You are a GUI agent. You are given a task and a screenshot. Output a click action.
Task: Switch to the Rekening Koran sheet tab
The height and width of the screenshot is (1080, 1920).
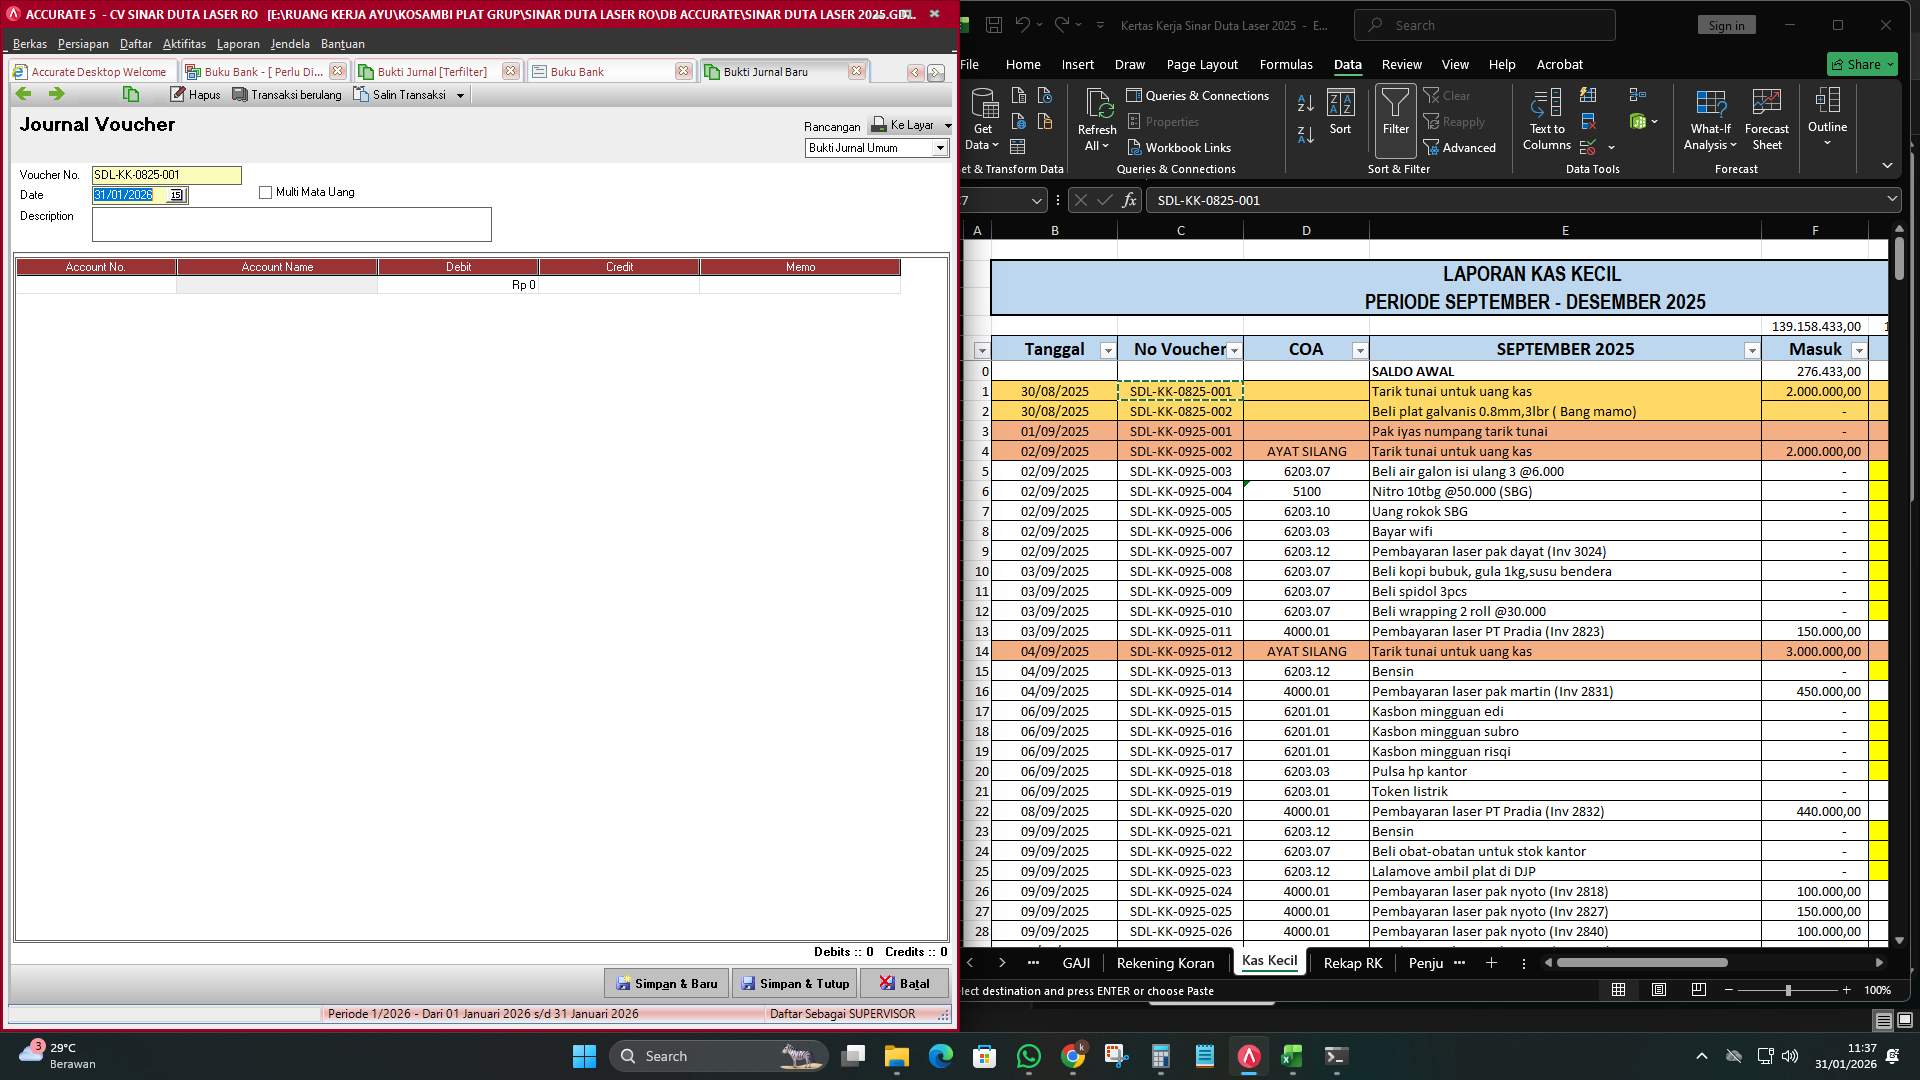(x=1165, y=962)
